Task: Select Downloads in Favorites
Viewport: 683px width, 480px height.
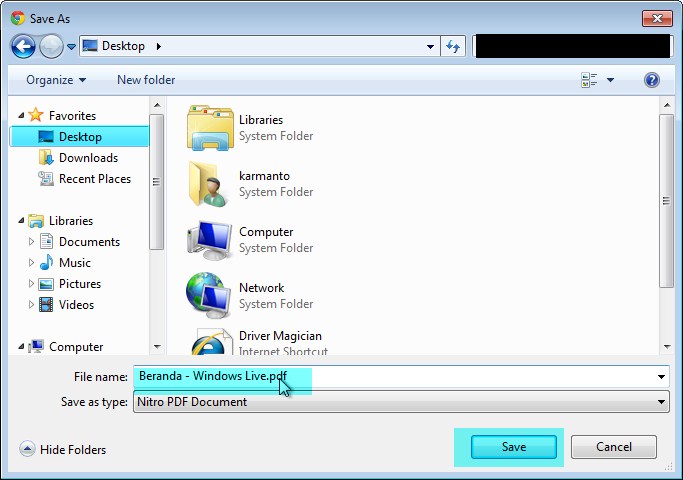Action: [88, 157]
